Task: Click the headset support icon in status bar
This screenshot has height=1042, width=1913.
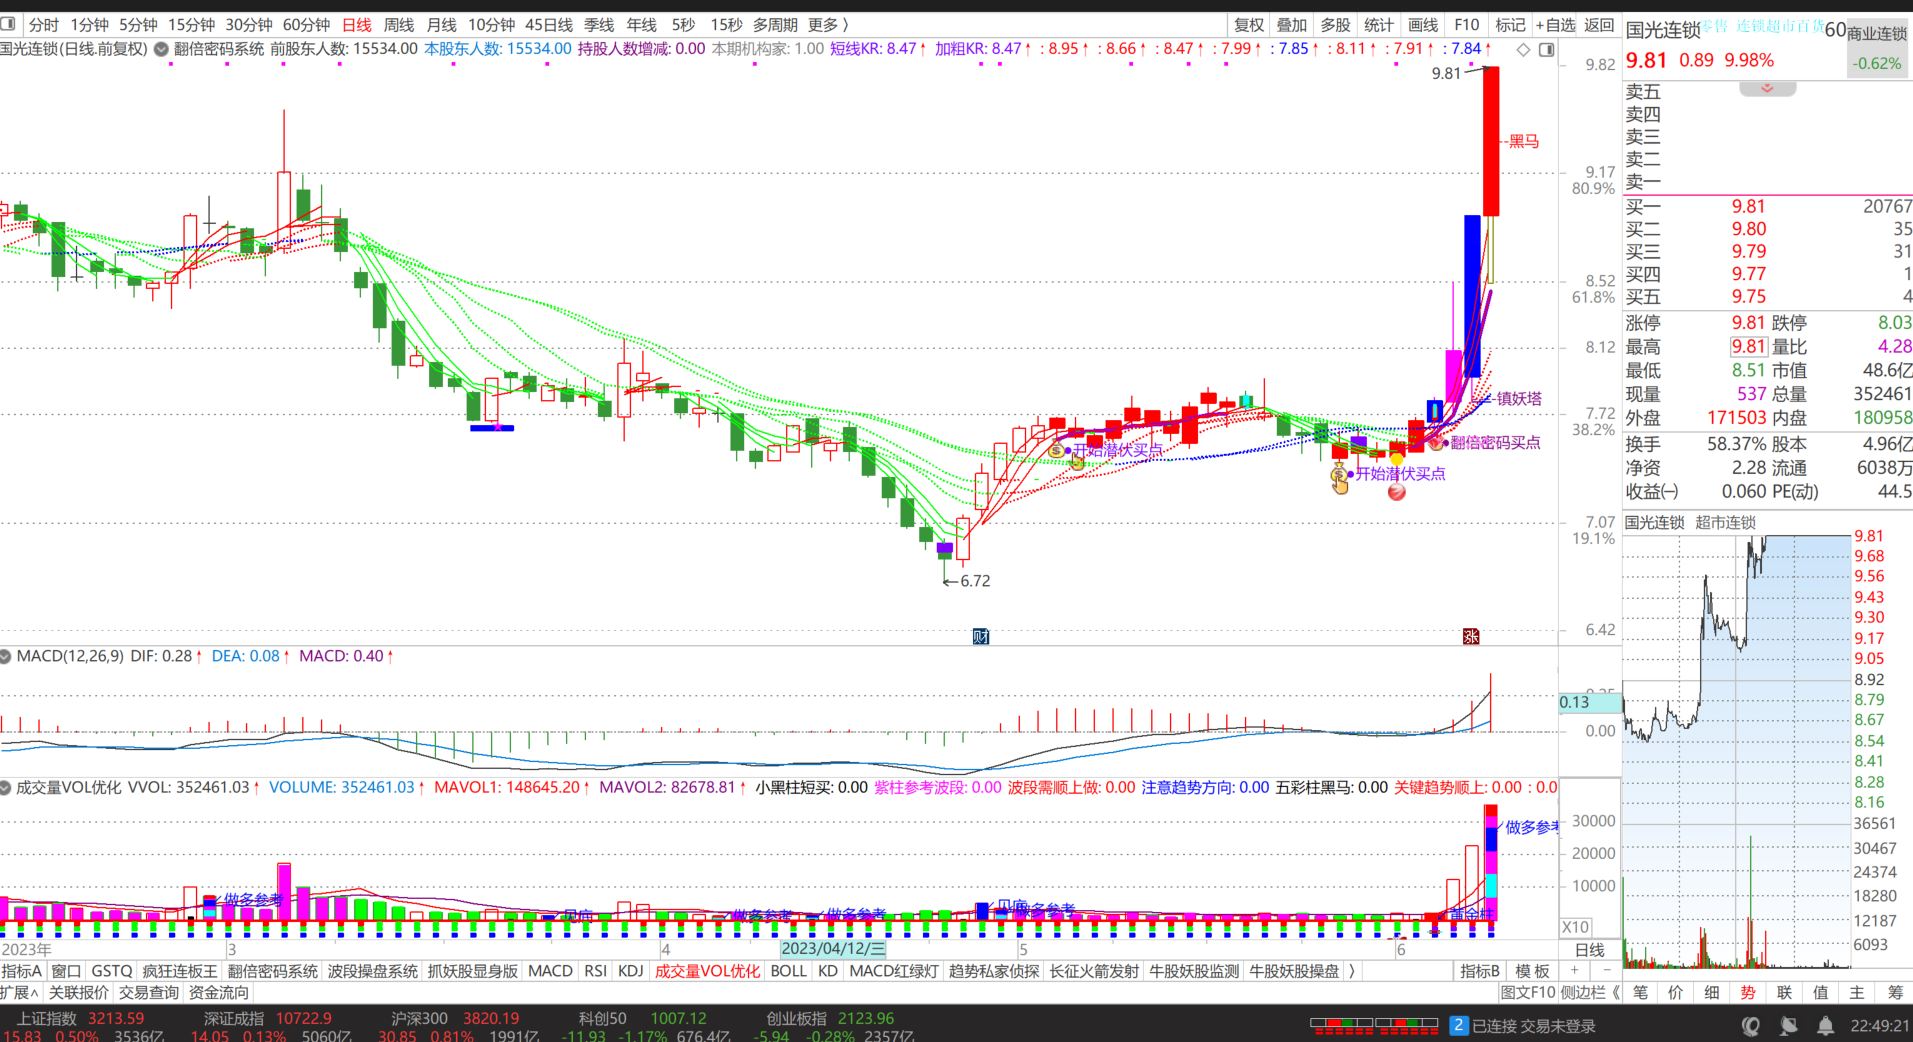Action: click(1750, 1026)
